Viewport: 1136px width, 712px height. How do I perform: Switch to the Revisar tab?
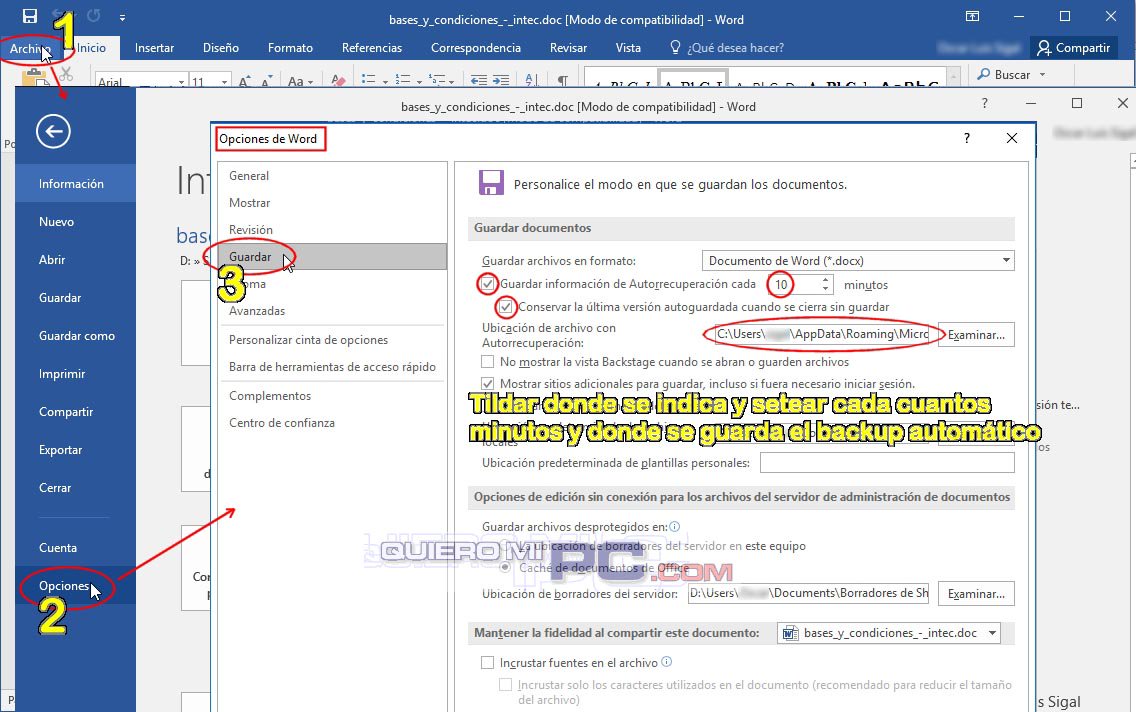tap(569, 48)
